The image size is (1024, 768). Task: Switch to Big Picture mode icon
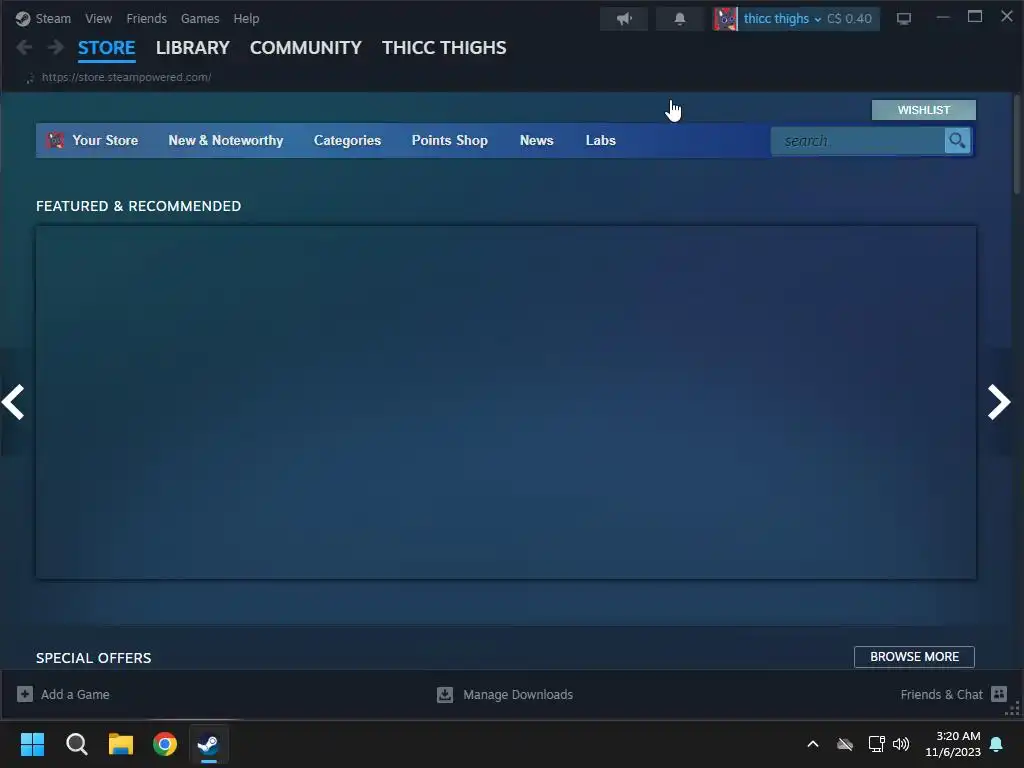tap(904, 18)
